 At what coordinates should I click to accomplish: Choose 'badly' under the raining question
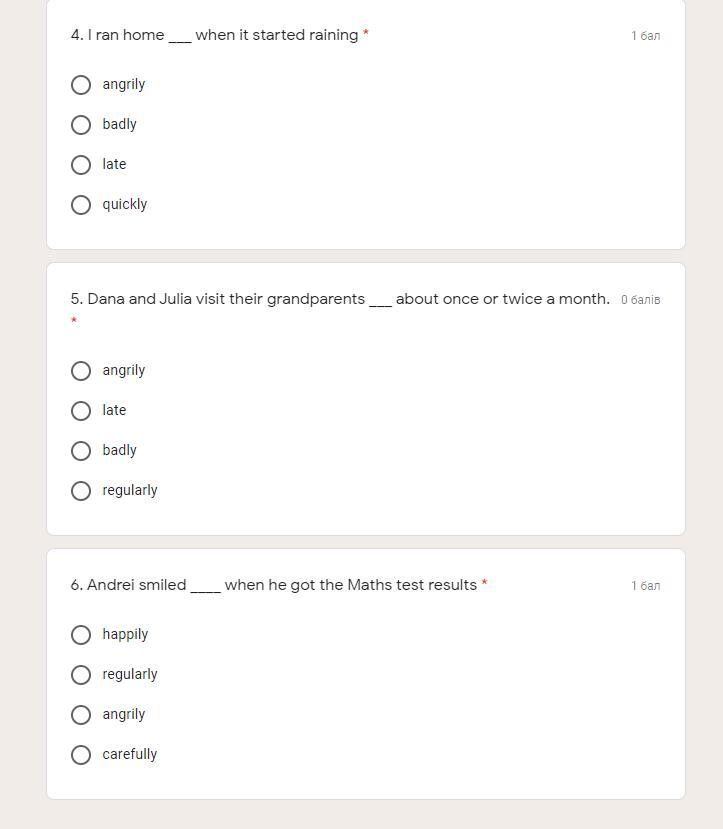(81, 125)
